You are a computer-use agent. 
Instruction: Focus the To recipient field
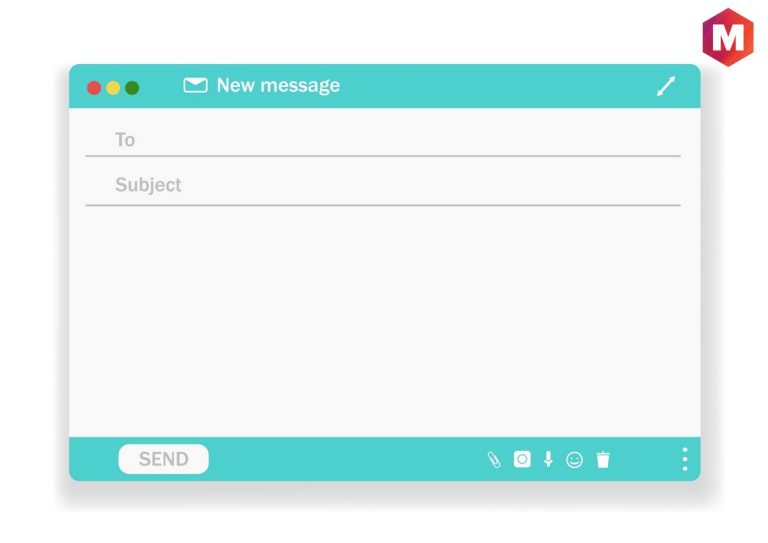[383, 140]
